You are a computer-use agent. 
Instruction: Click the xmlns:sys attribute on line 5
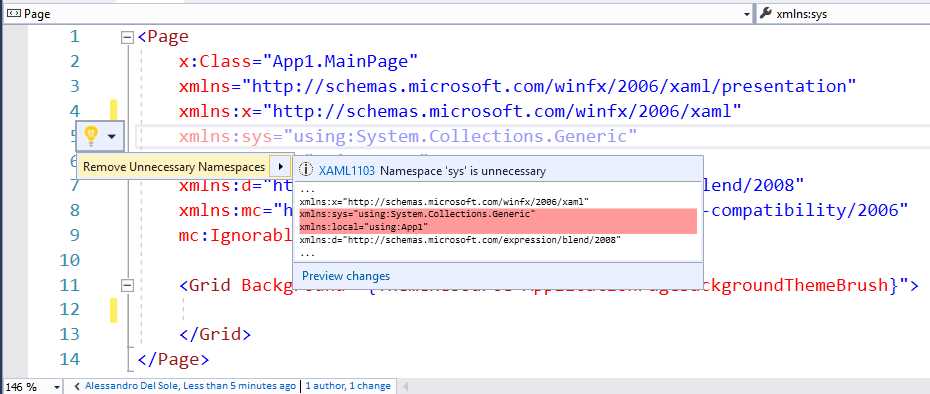(x=408, y=136)
